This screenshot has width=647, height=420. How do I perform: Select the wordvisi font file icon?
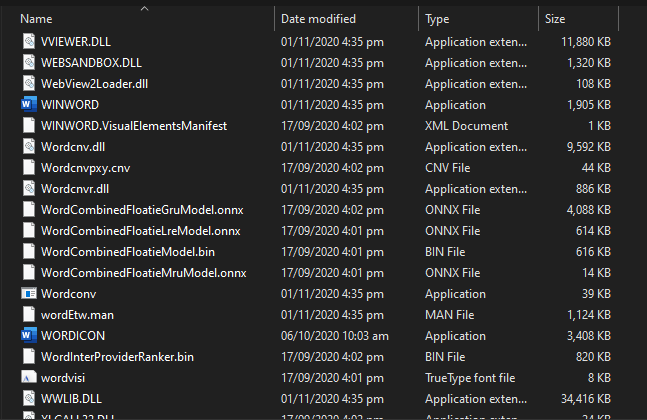tap(29, 378)
